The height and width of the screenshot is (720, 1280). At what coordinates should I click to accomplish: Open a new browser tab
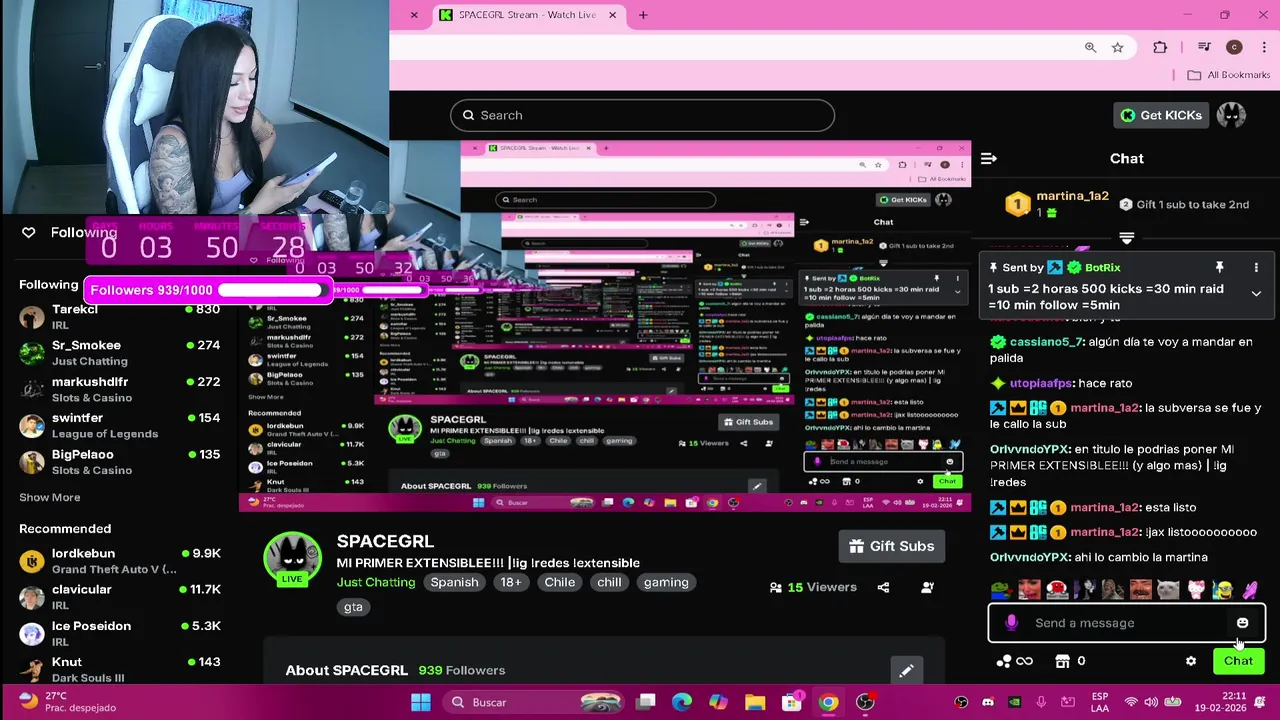tap(643, 15)
